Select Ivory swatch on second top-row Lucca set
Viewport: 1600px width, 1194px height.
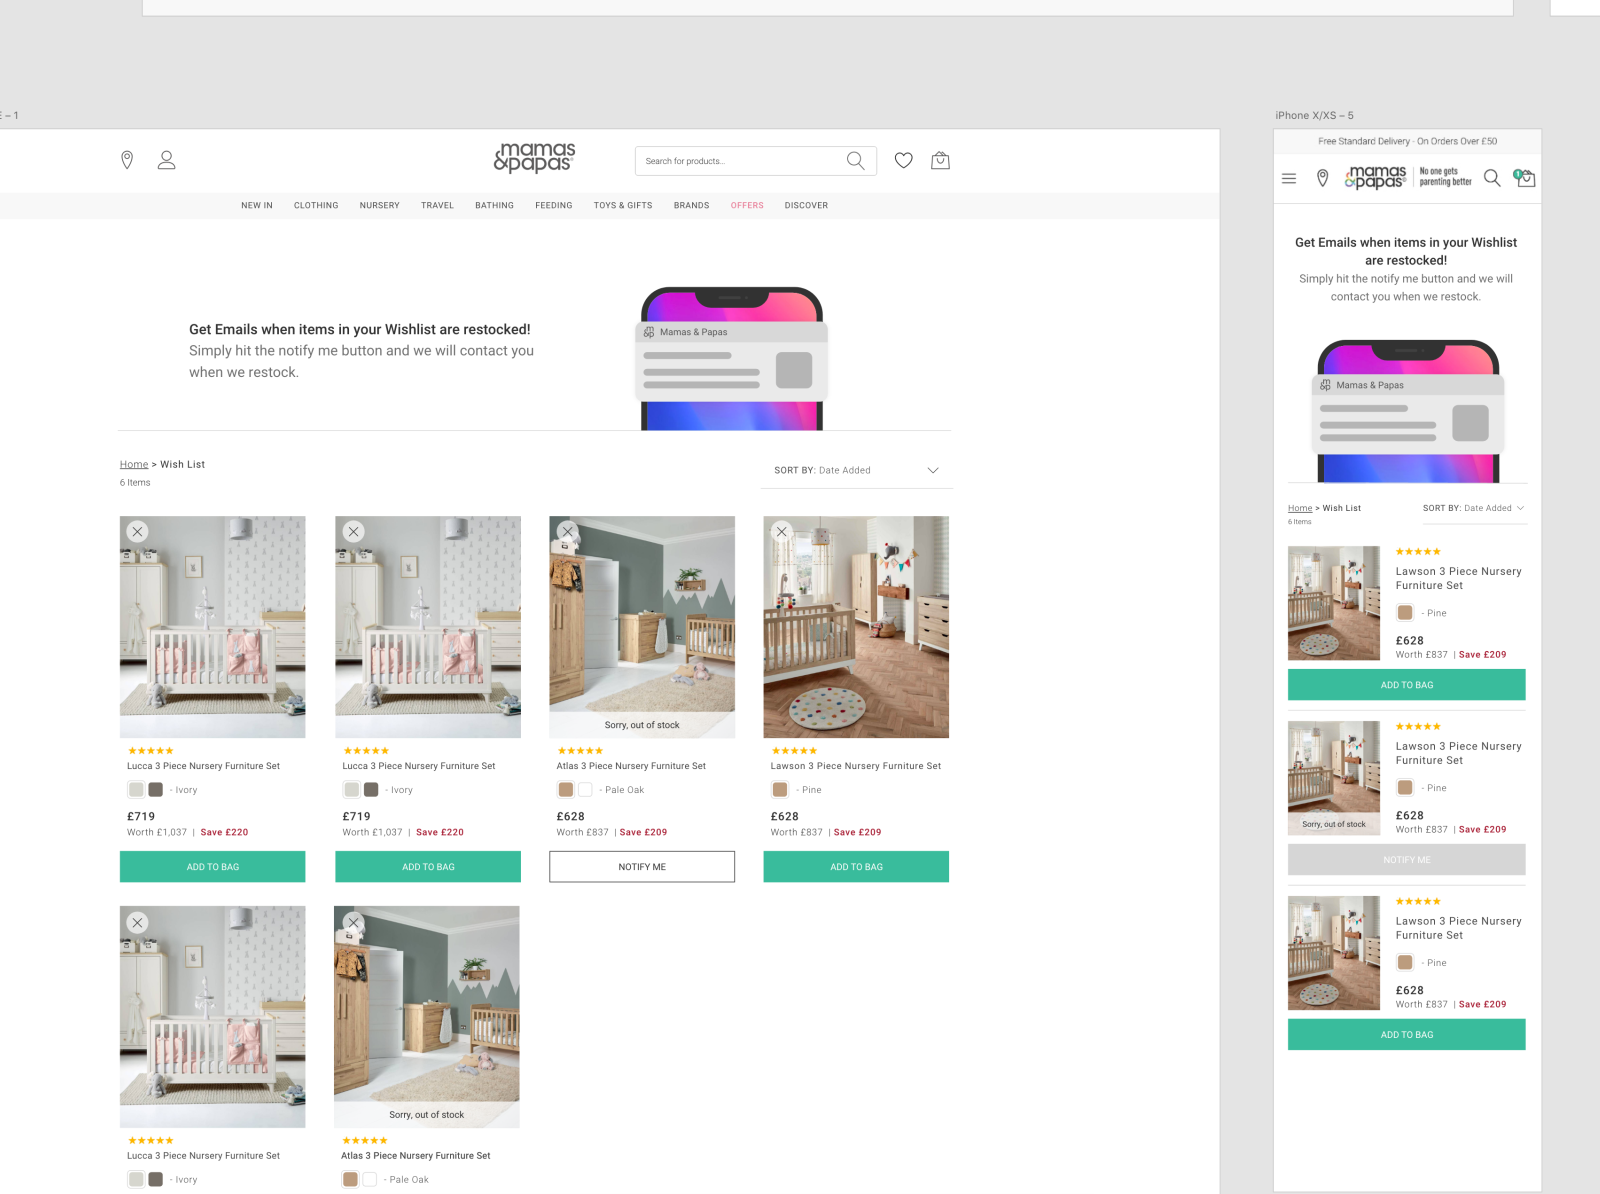351,790
